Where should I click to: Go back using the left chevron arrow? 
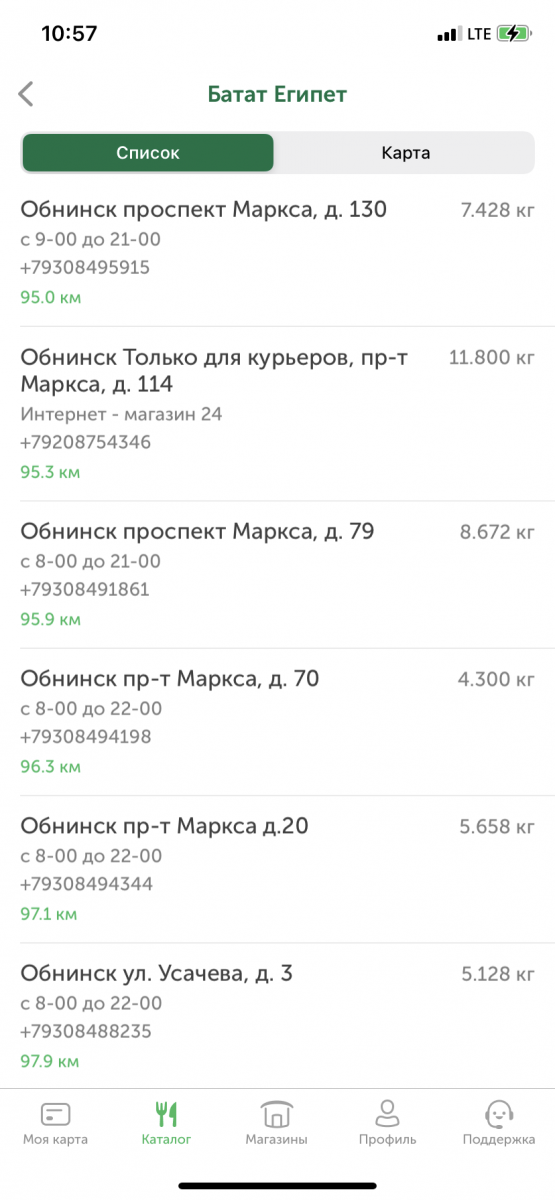click(26, 95)
